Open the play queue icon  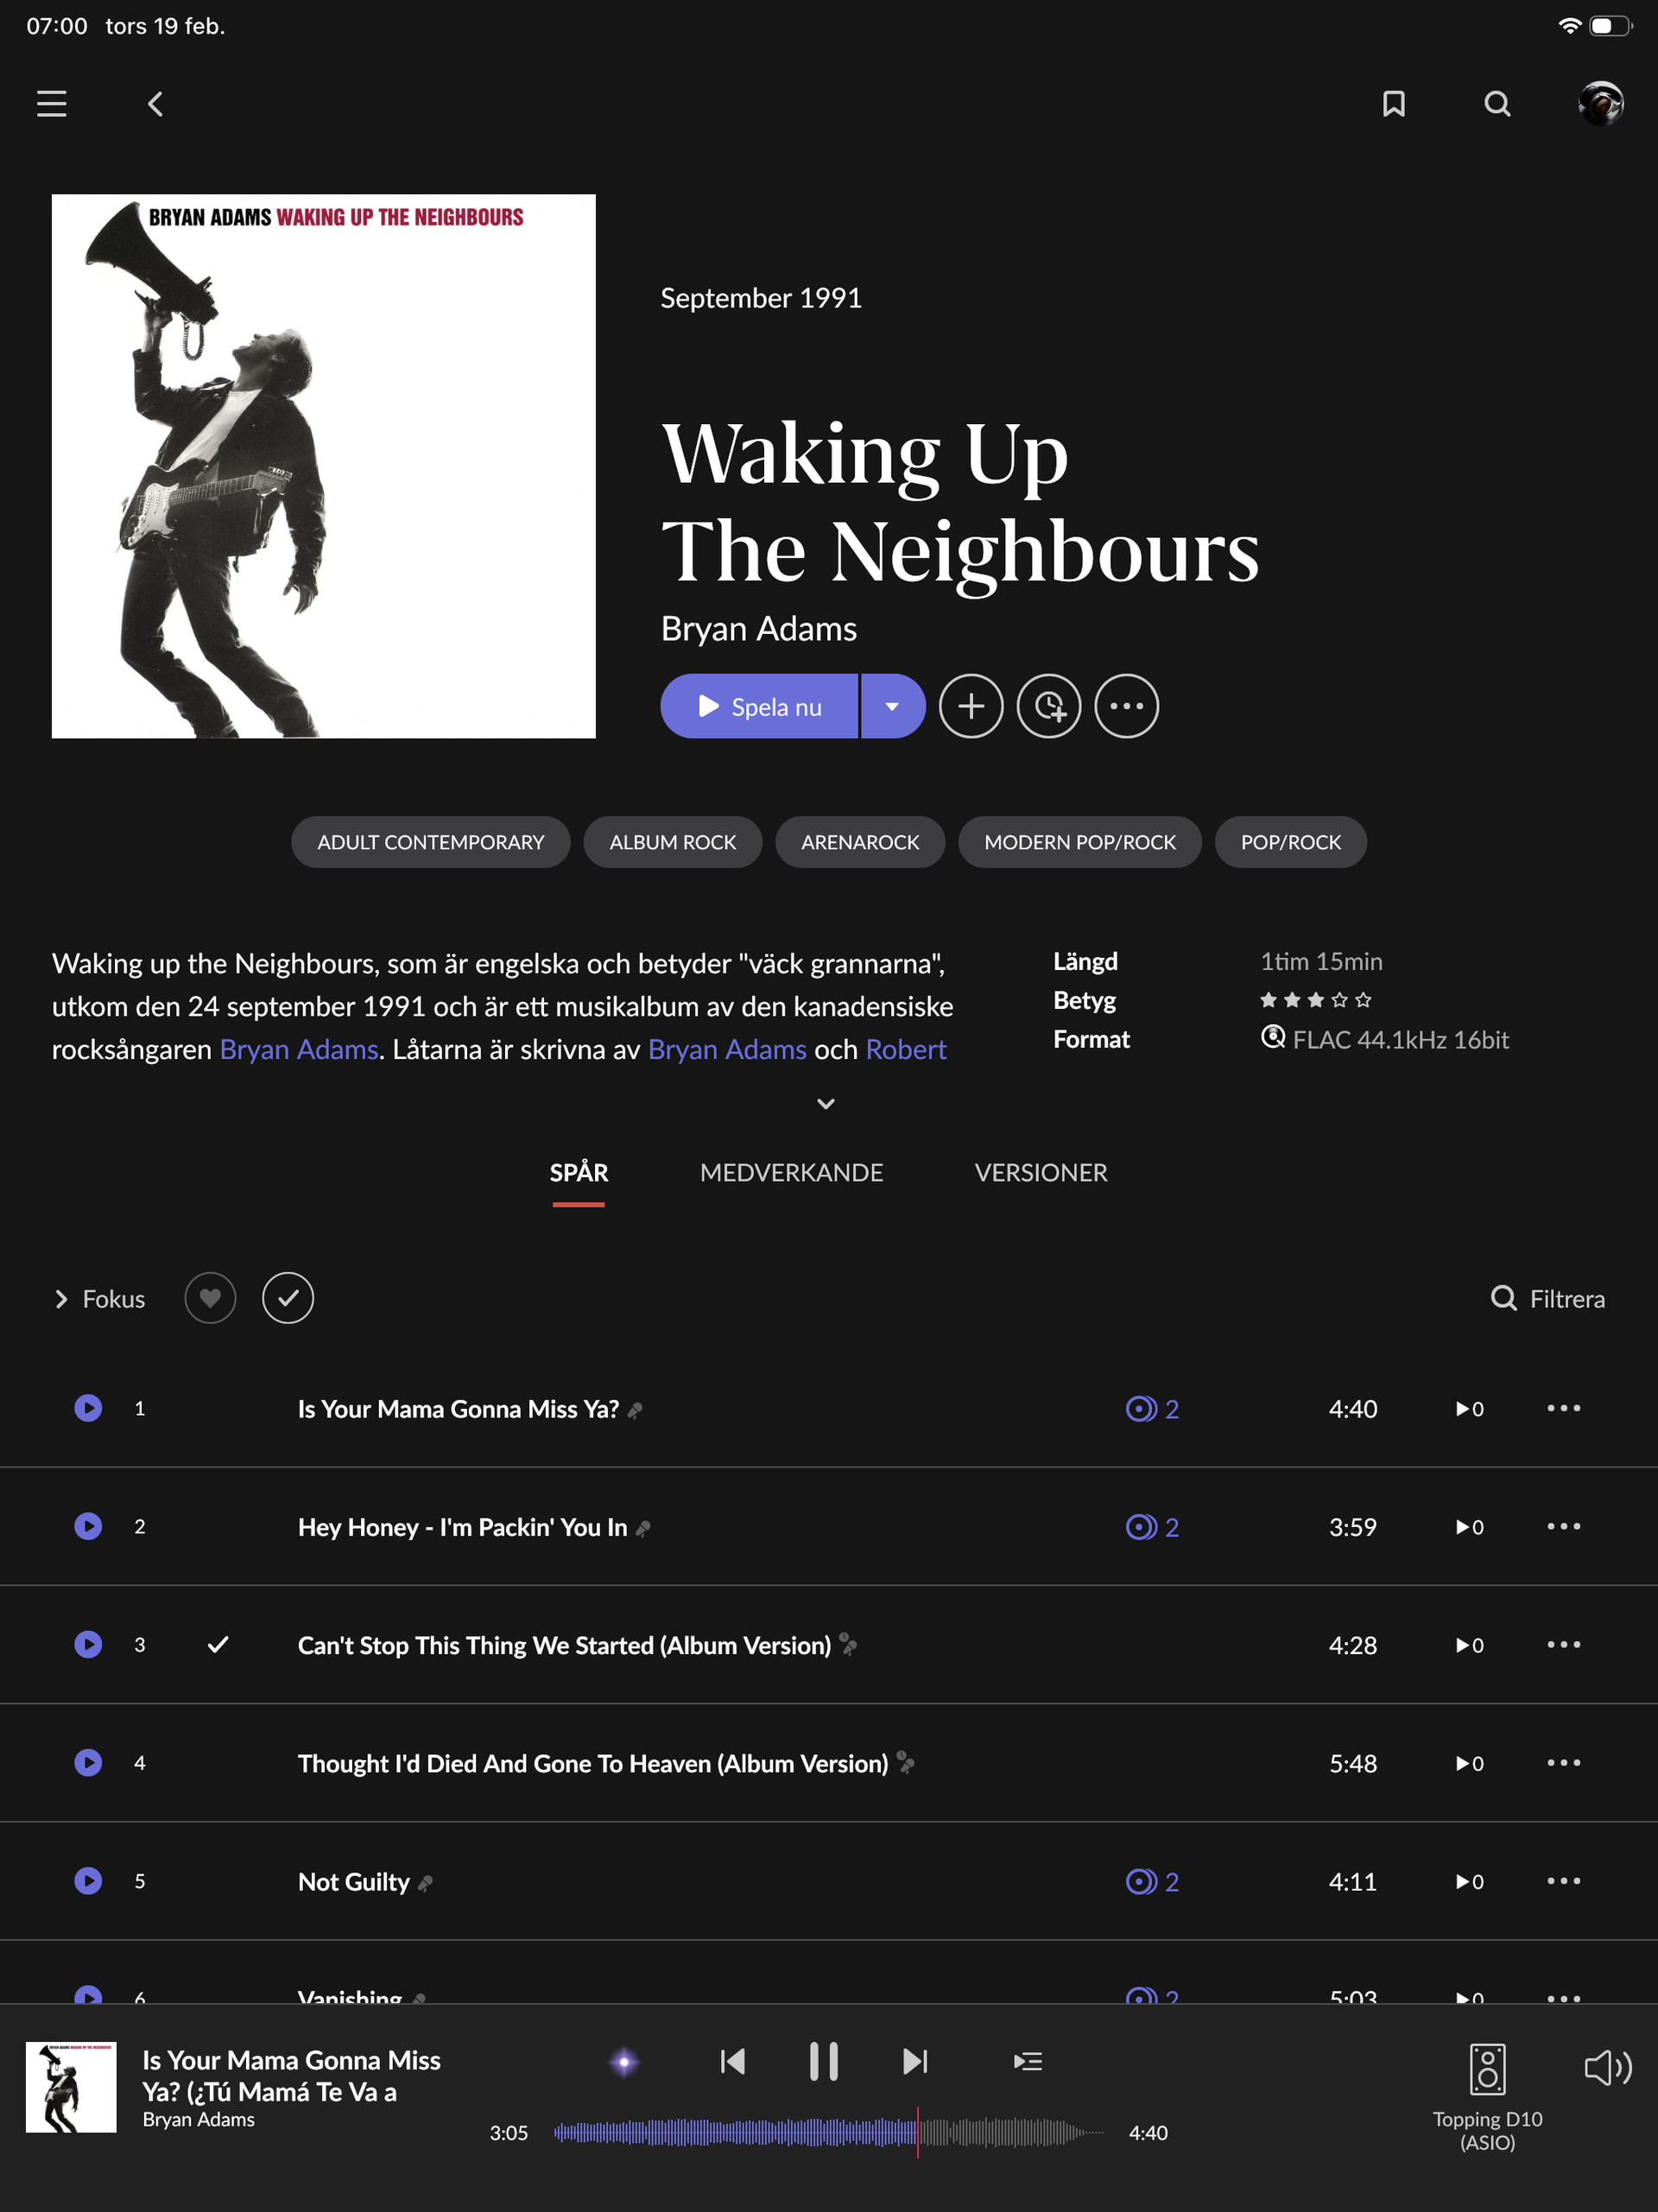click(1028, 2061)
